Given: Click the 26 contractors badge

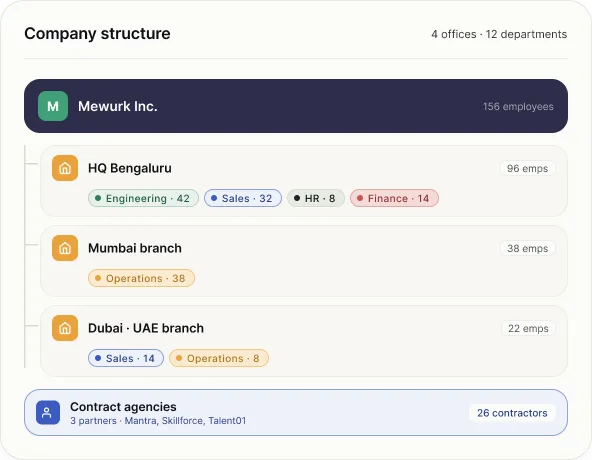Looking at the screenshot, I should [x=512, y=413].
